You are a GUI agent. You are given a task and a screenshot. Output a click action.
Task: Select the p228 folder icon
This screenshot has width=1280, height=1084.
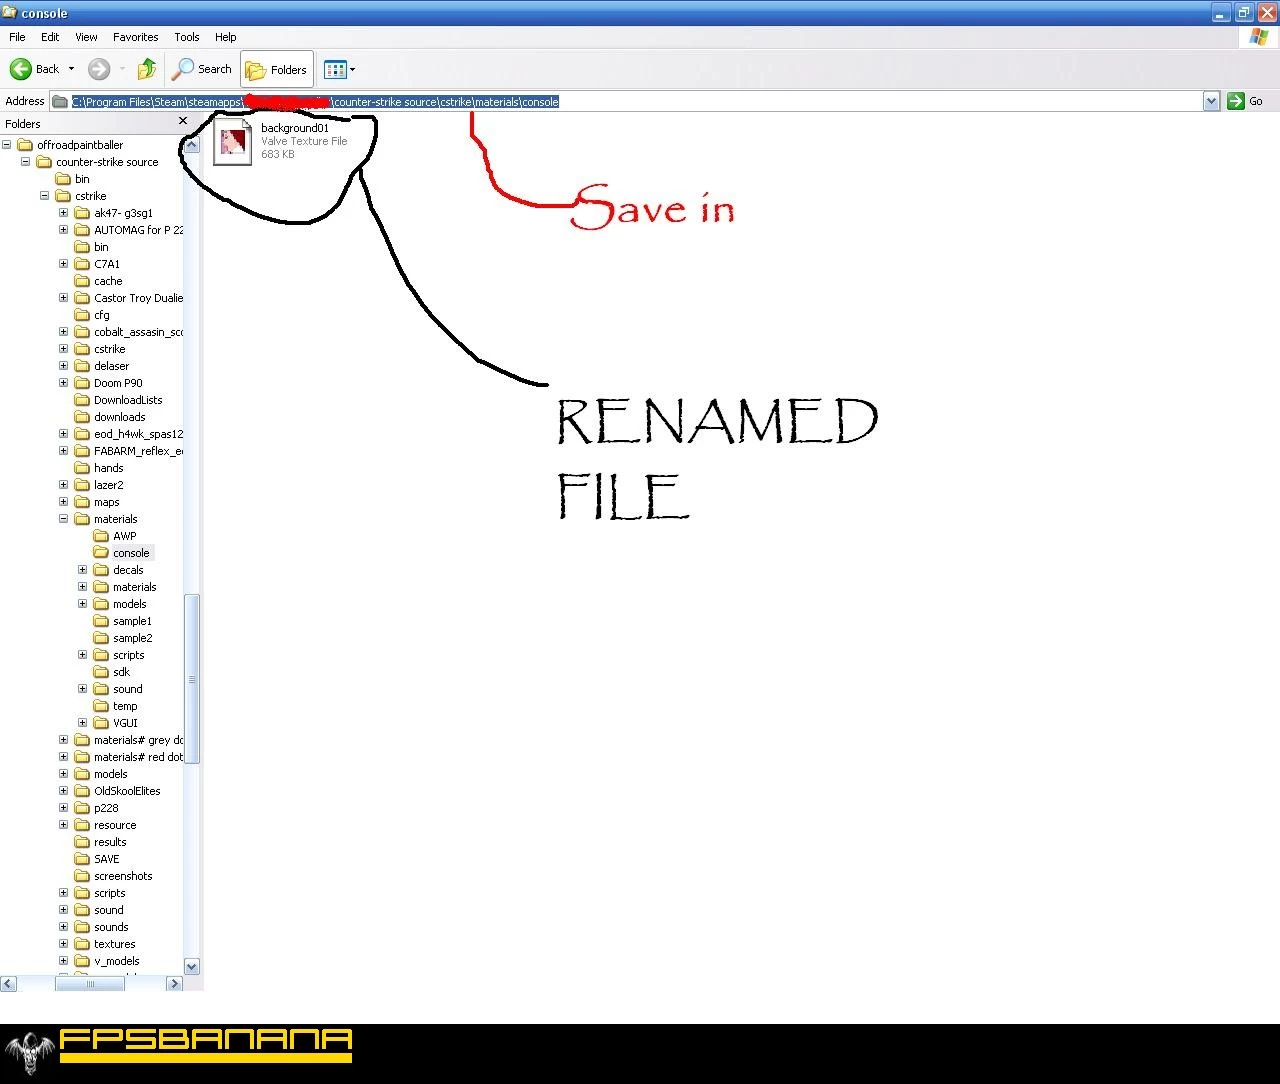[82, 808]
